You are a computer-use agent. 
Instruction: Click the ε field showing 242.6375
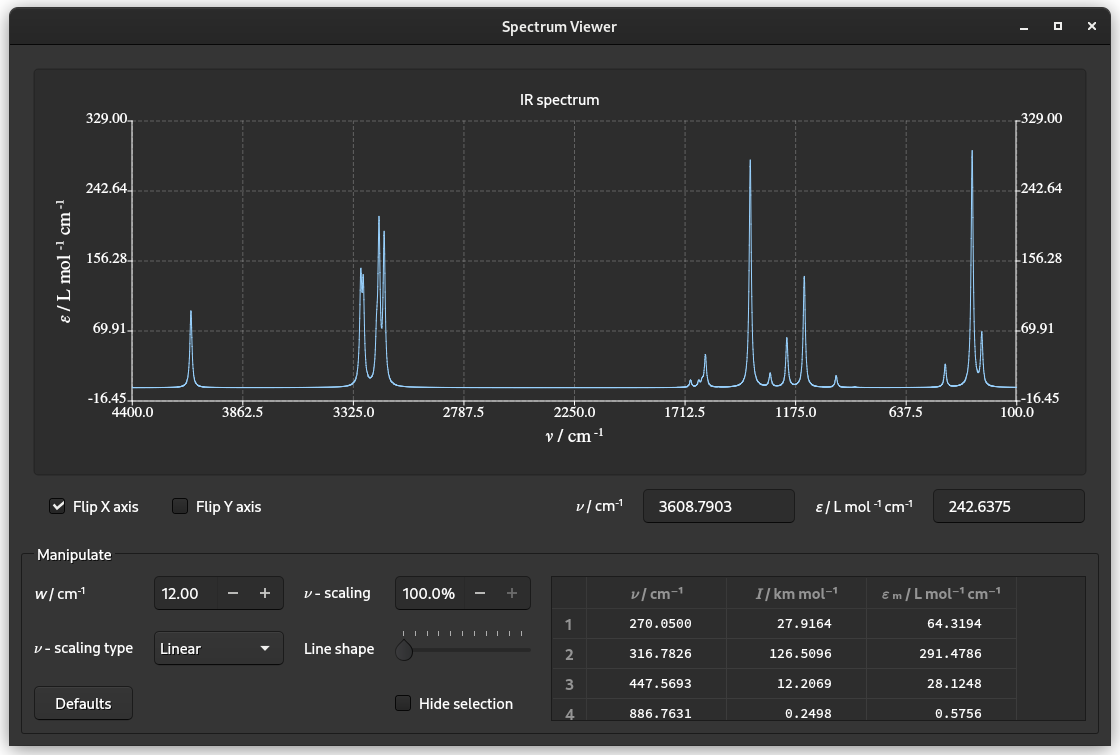(x=1009, y=506)
